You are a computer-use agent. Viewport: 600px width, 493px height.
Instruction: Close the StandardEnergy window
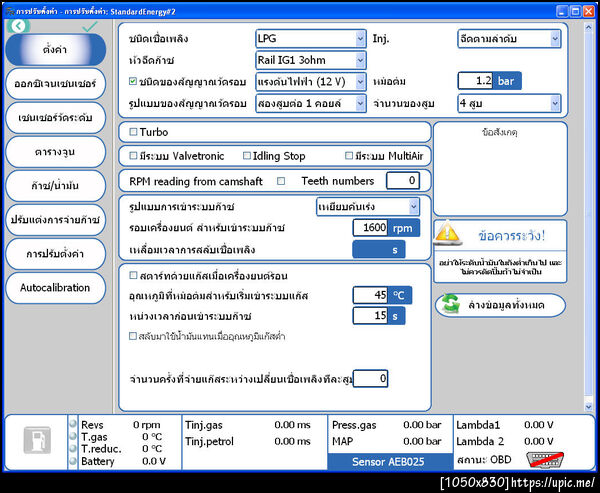589,11
